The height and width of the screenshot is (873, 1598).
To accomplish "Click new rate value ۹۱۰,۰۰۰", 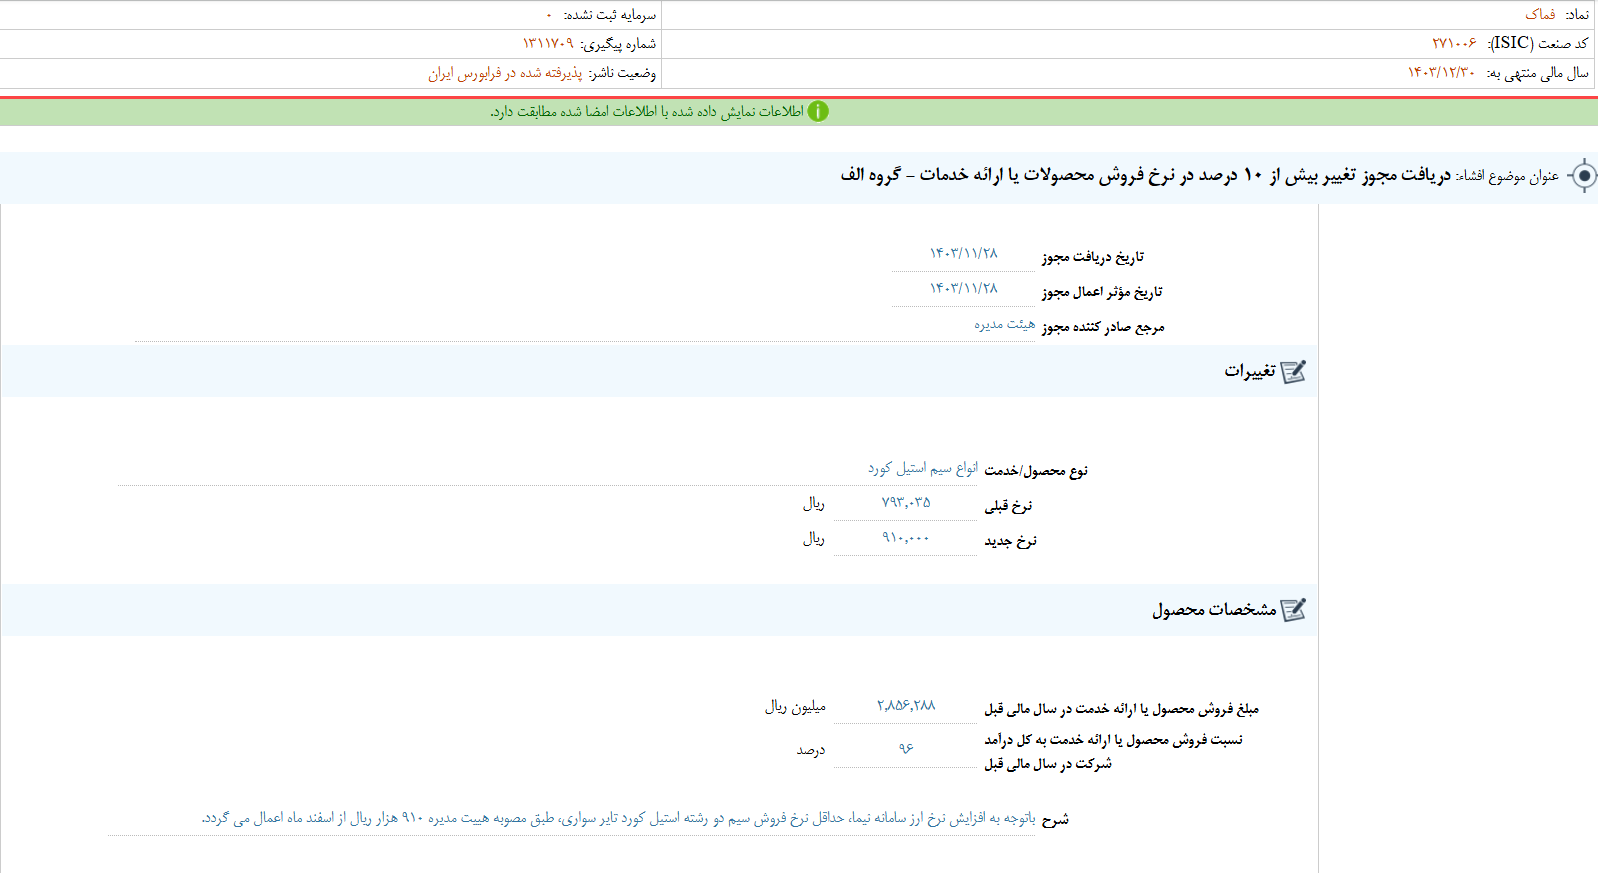I will 906,538.
